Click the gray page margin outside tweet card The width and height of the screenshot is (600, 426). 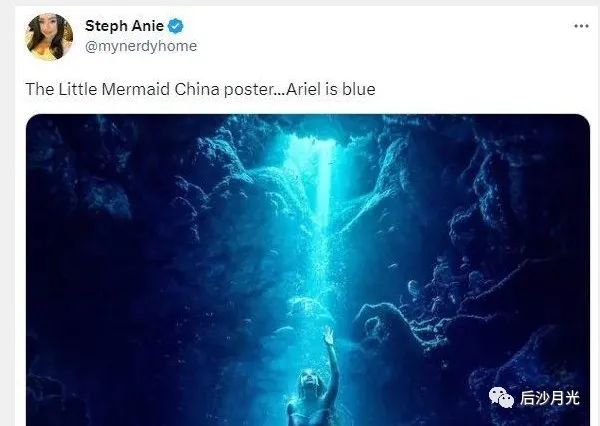pos(7,230)
